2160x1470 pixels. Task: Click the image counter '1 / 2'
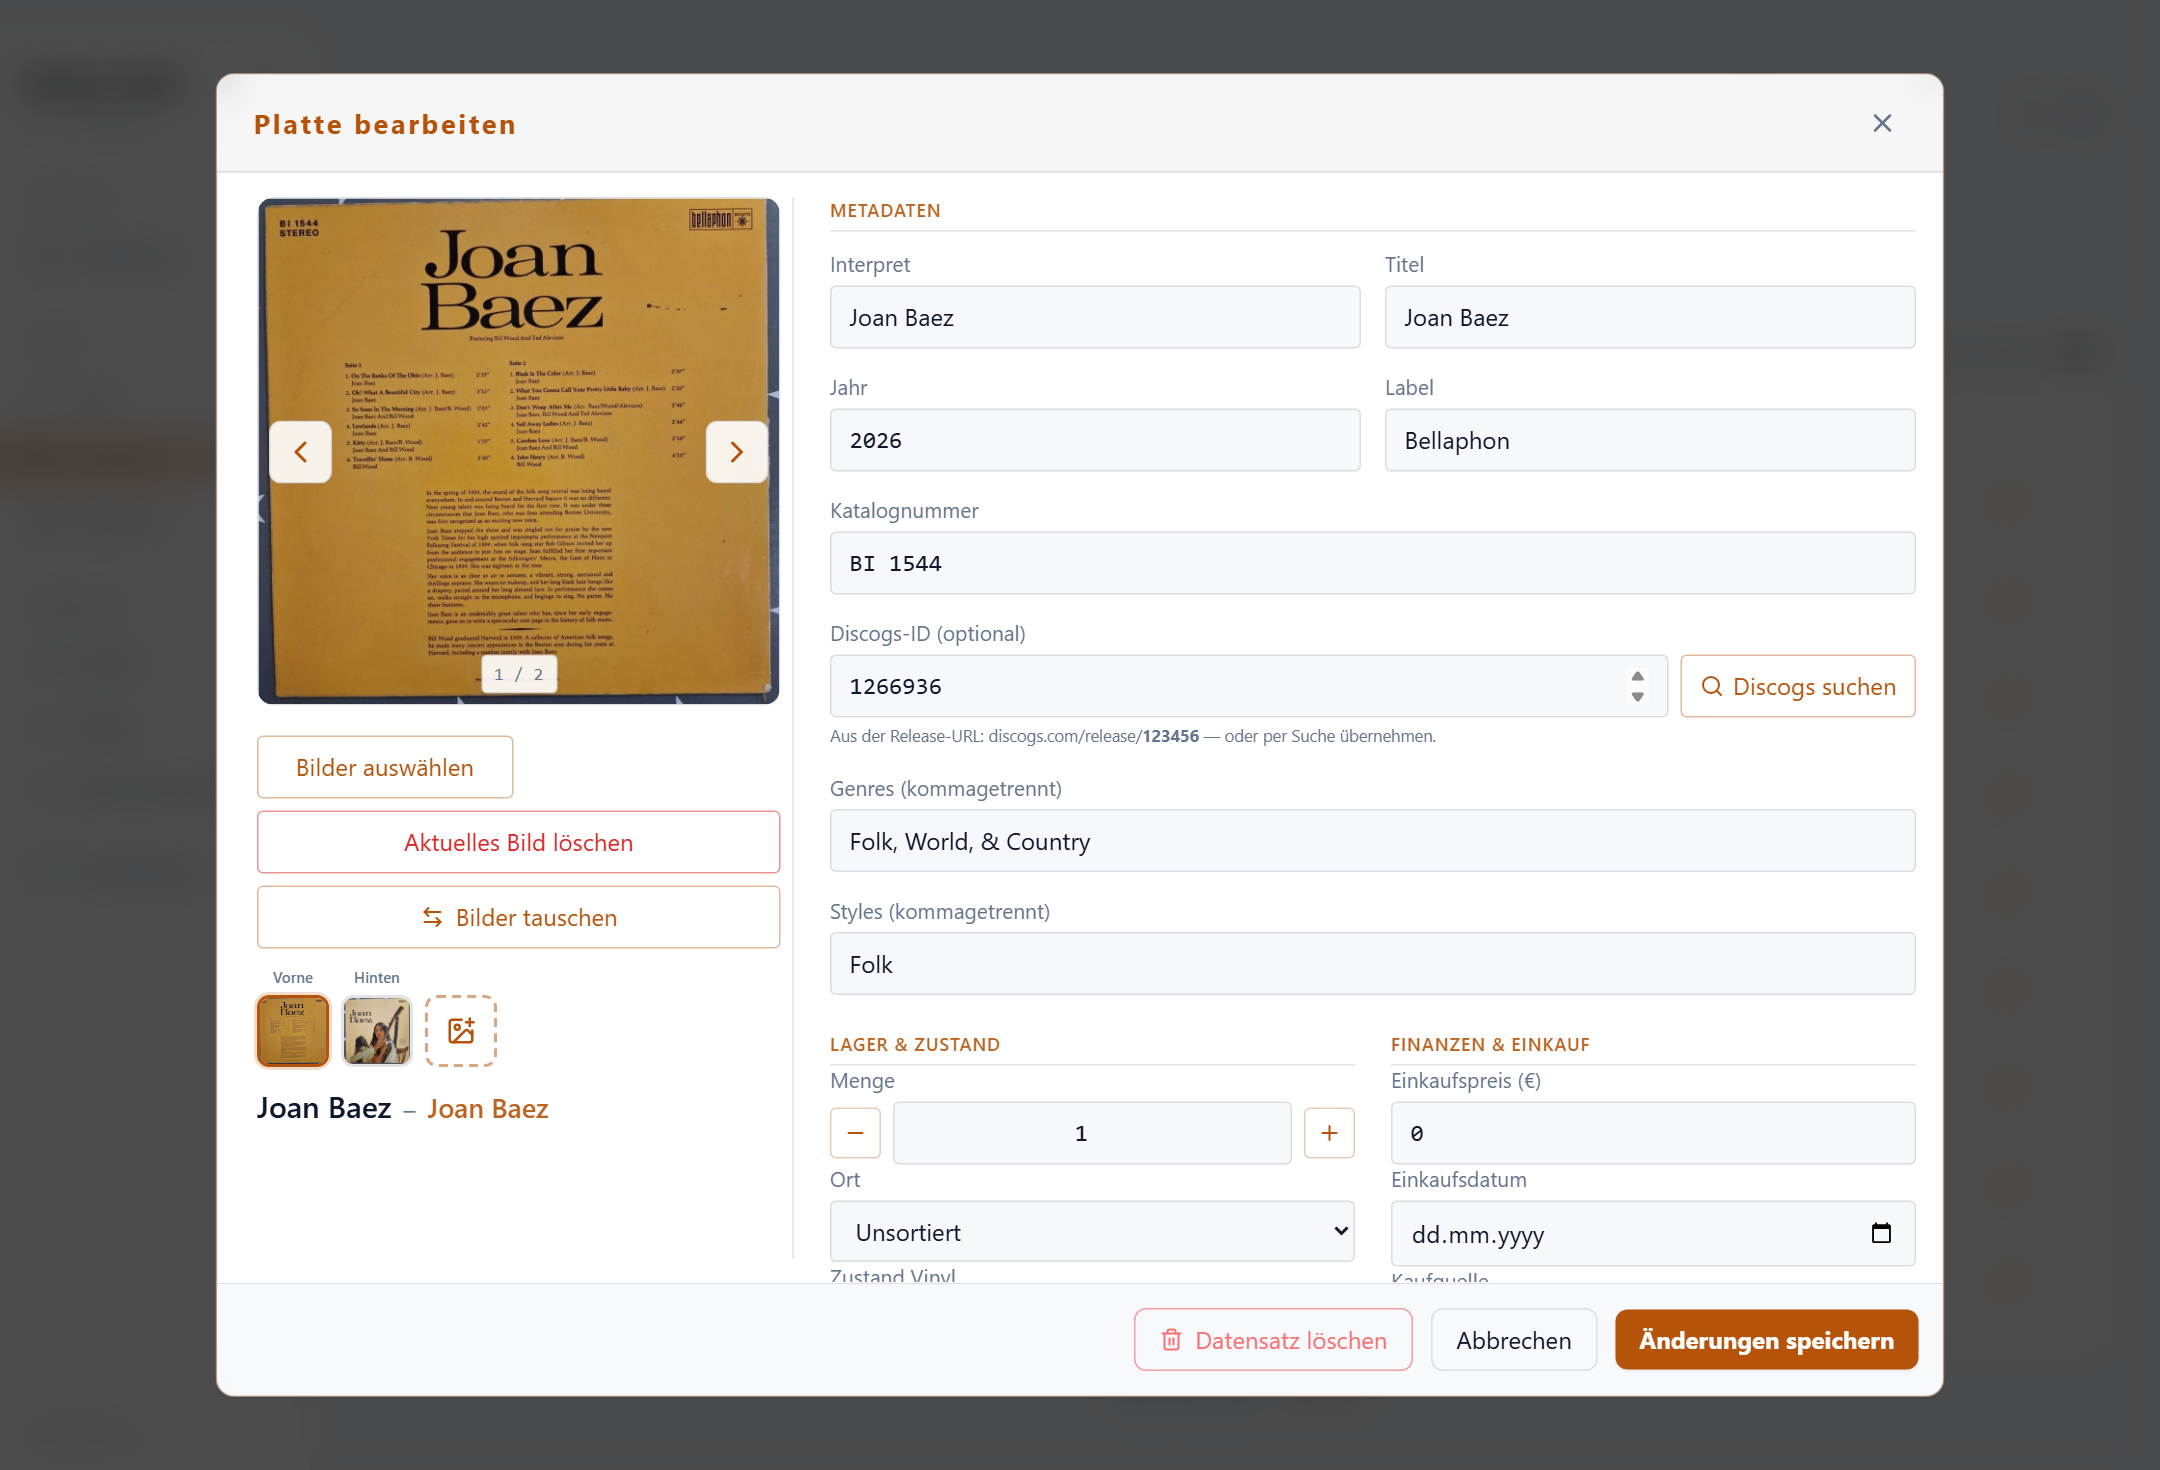519,674
